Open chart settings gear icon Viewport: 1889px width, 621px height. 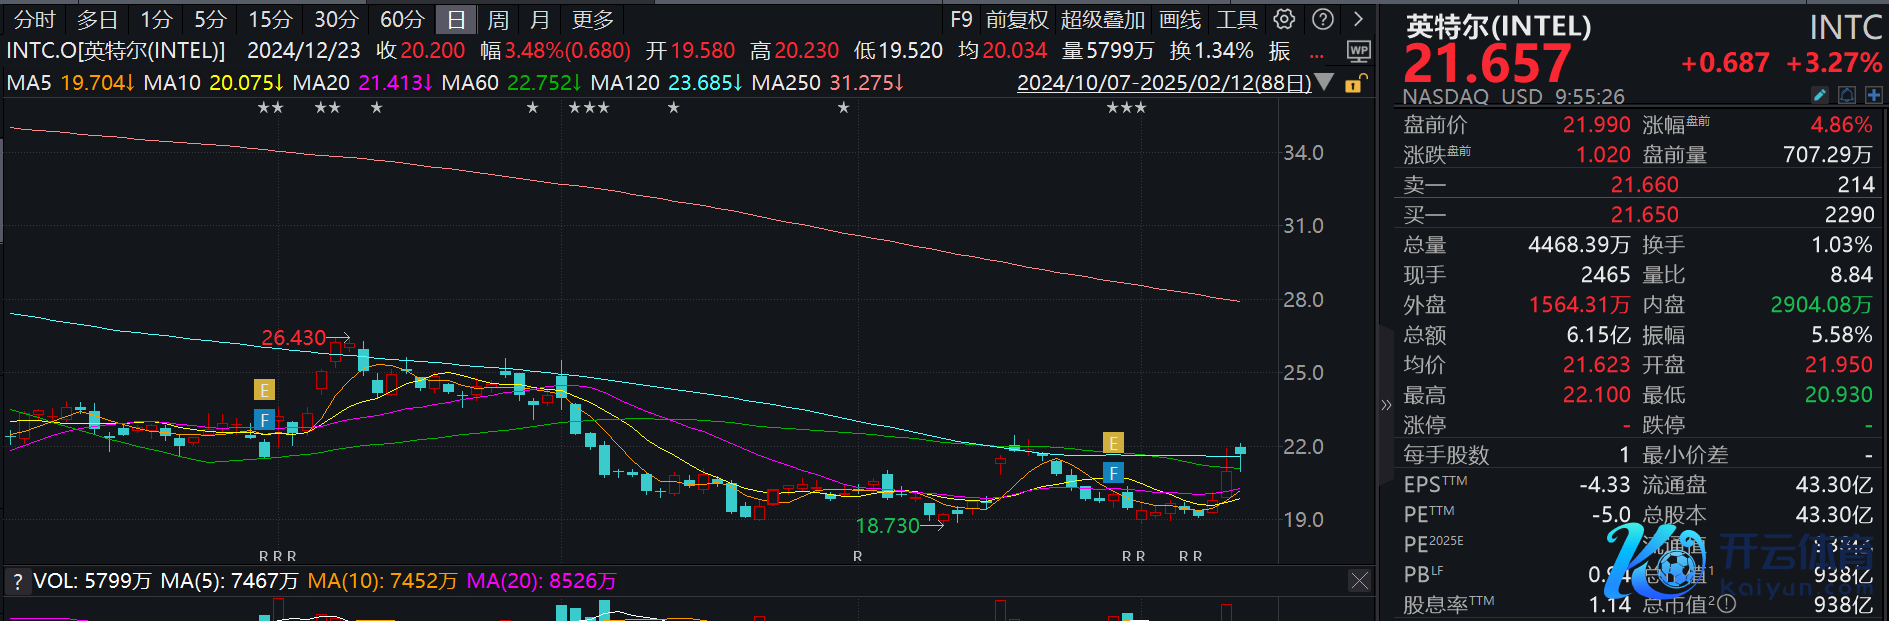tap(1284, 19)
